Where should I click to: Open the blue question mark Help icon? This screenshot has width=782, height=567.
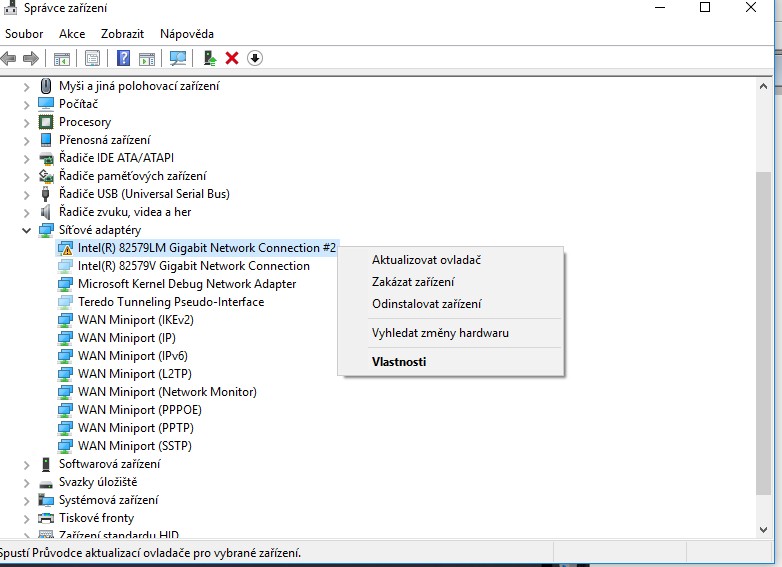click(x=123, y=58)
